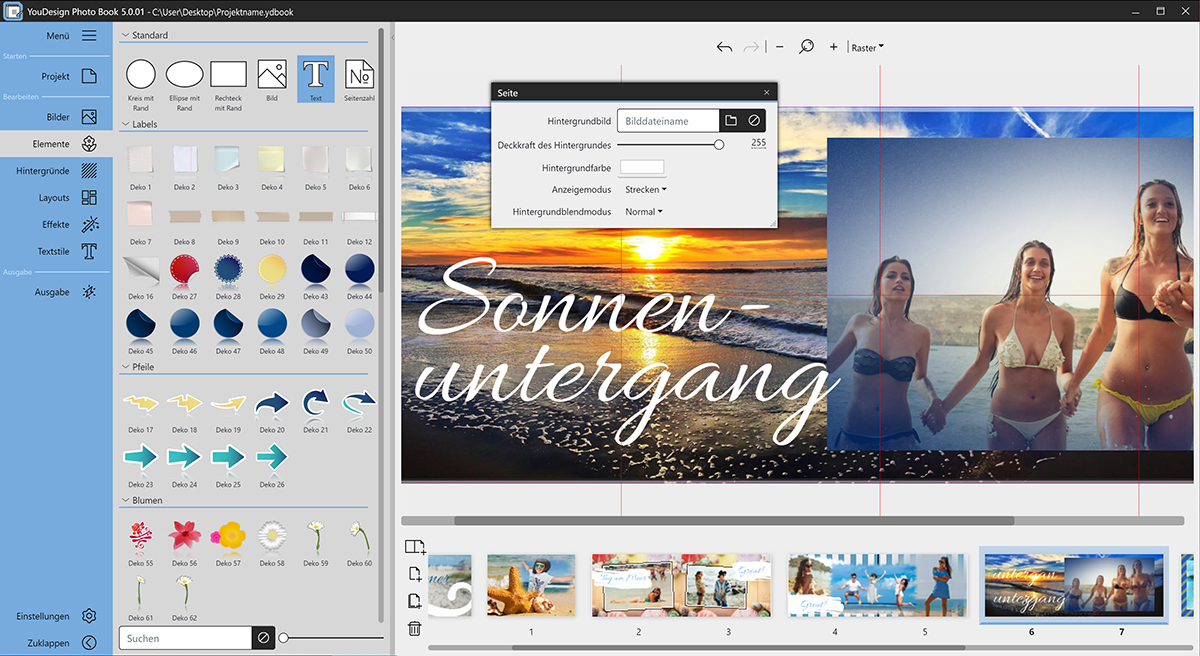The image size is (1200, 656).
Task: Open the Hintergrundblendmodus Normal dropdown
Action: (643, 212)
